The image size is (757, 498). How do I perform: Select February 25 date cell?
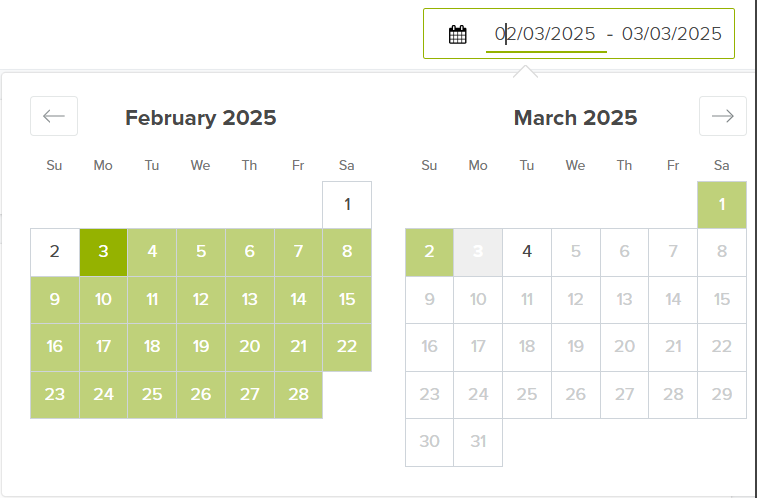[x=152, y=394]
